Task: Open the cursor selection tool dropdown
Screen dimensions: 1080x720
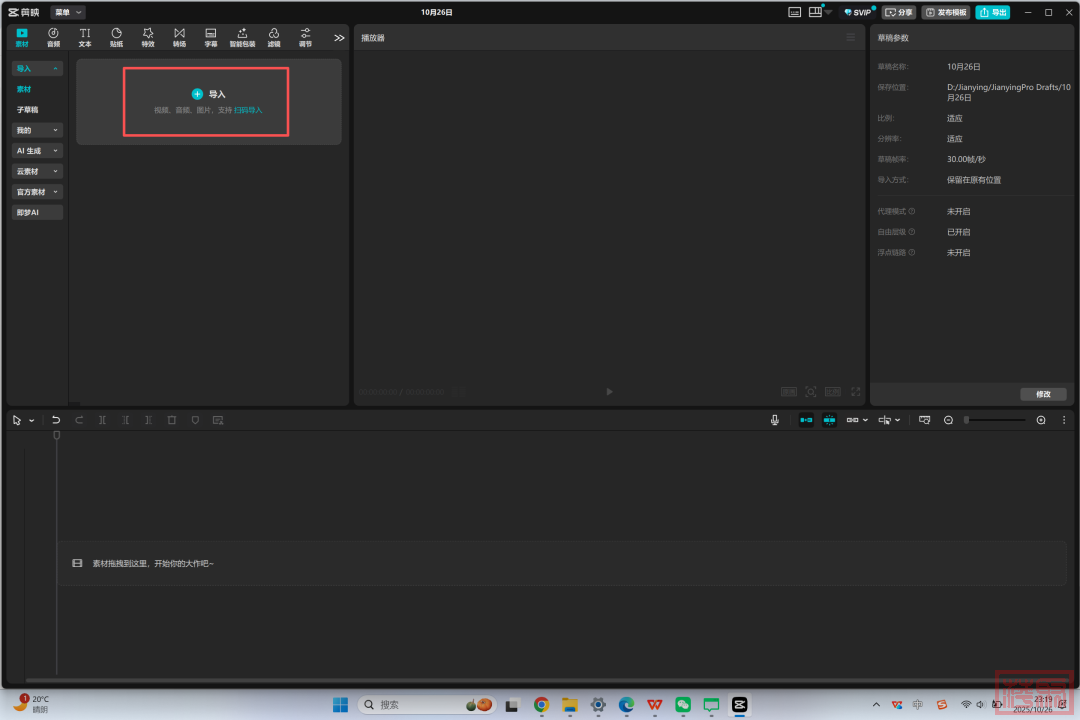Action: click(31, 421)
